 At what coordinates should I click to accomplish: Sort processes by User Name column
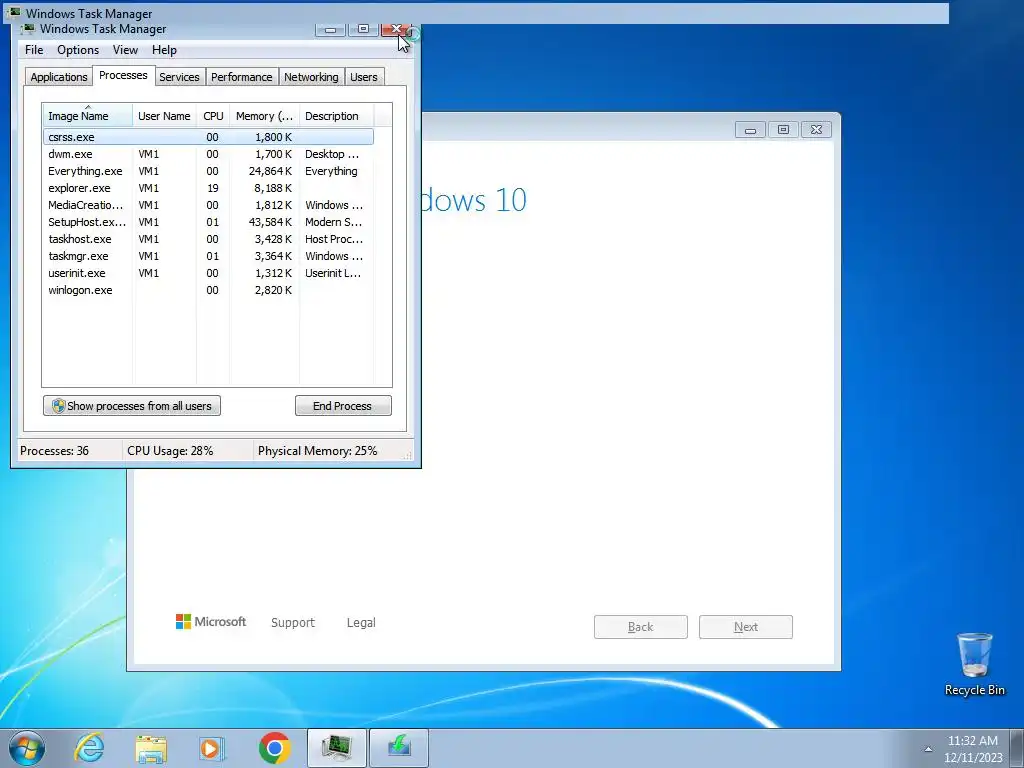[x=164, y=116]
